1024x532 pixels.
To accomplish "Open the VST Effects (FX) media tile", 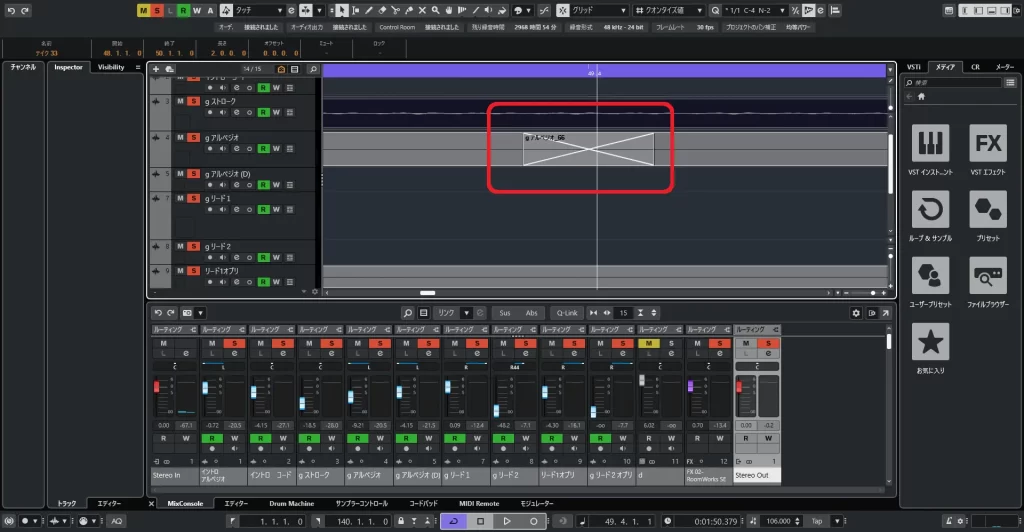I will pos(988,146).
